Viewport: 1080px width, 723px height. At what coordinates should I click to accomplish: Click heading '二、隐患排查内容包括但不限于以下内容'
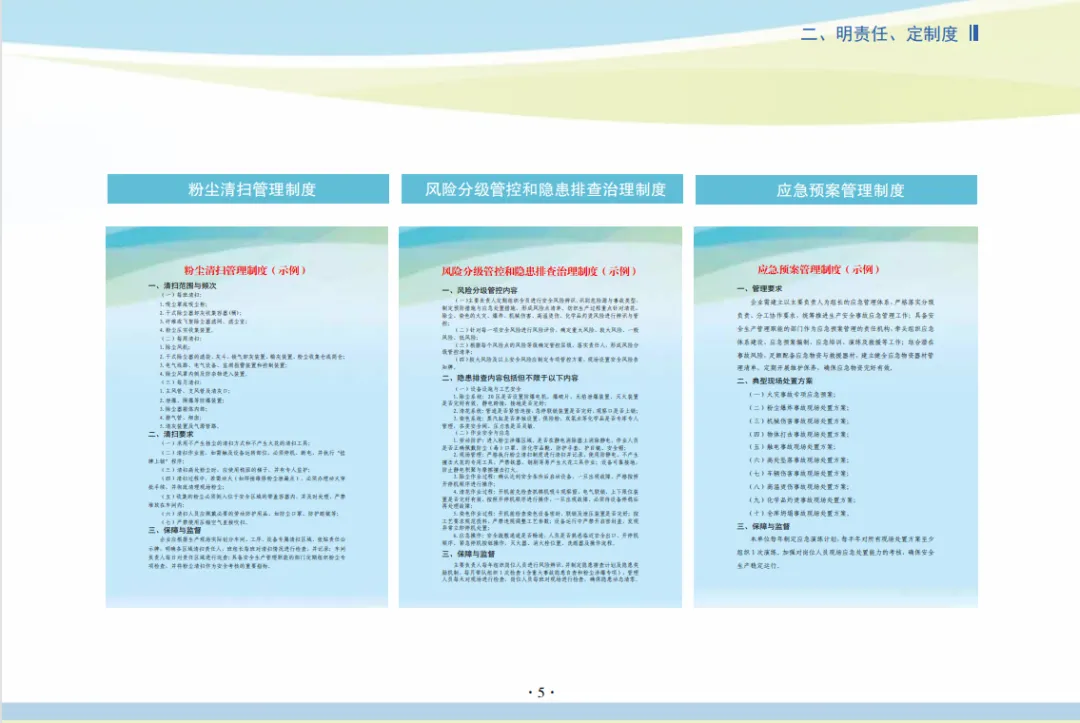[x=510, y=378]
